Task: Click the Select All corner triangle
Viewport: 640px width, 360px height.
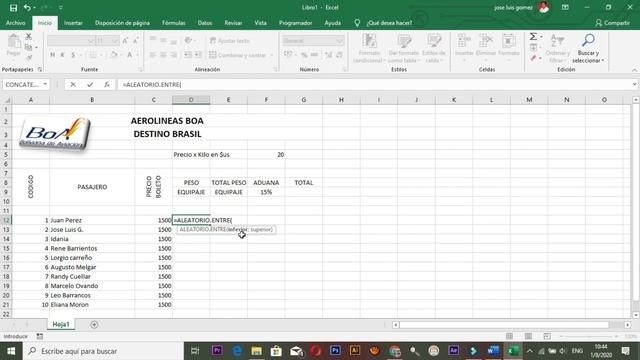Action: [x=7, y=100]
